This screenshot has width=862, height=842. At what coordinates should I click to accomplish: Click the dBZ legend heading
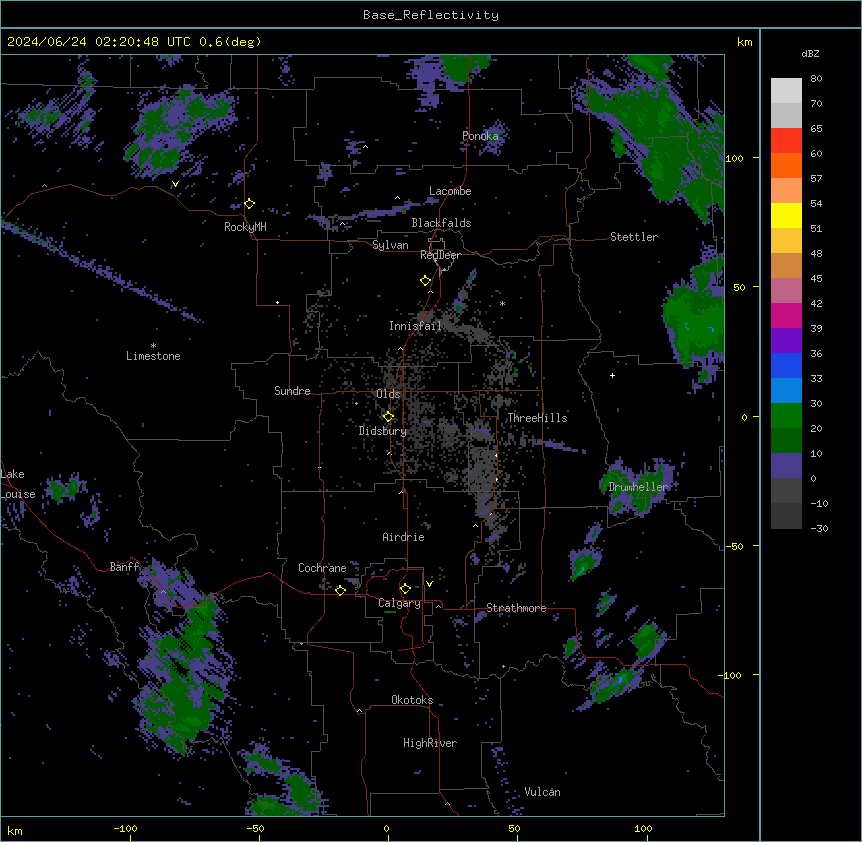coord(810,54)
